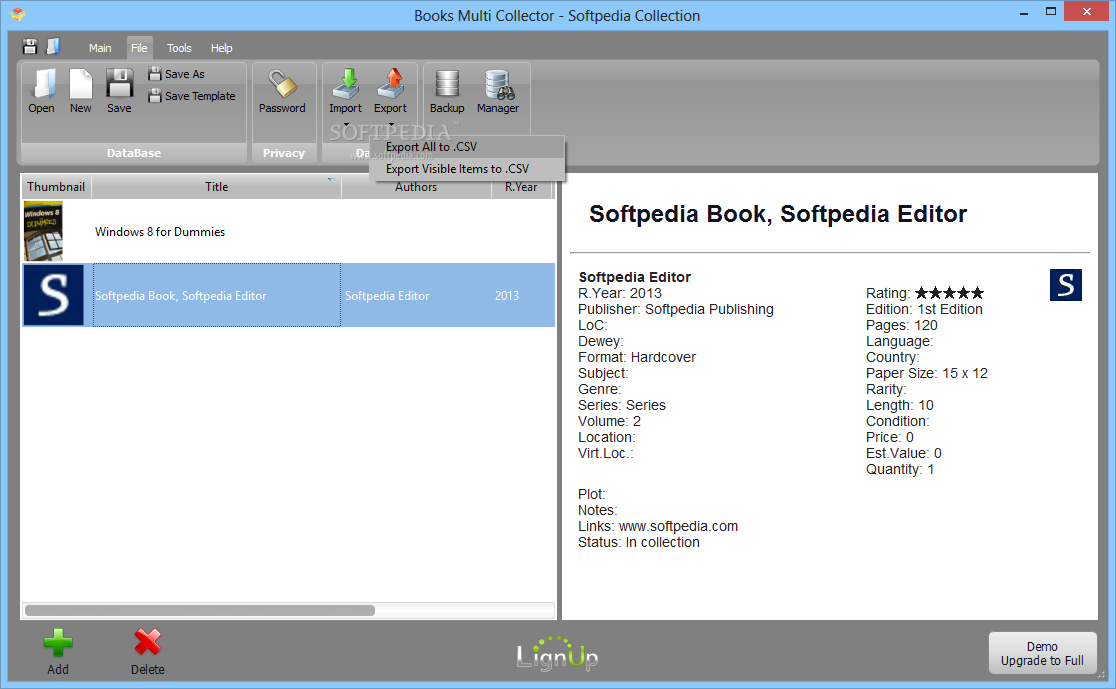Click the Softpedia S thumbnail in the list
Screen dimensions: 1116x689
pyautogui.click(x=53, y=295)
